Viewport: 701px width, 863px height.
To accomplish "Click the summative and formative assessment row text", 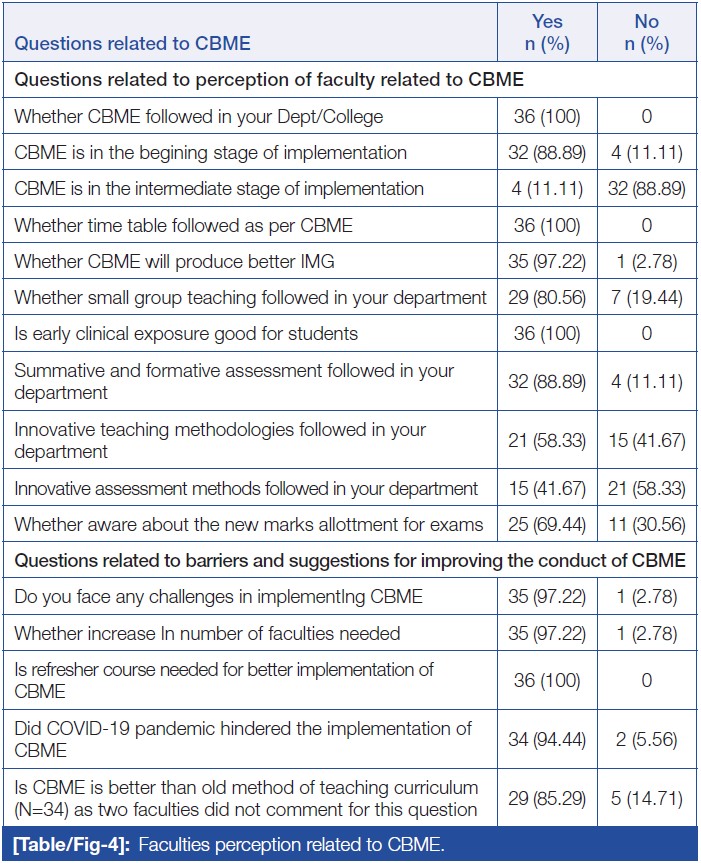I will 233,381.
